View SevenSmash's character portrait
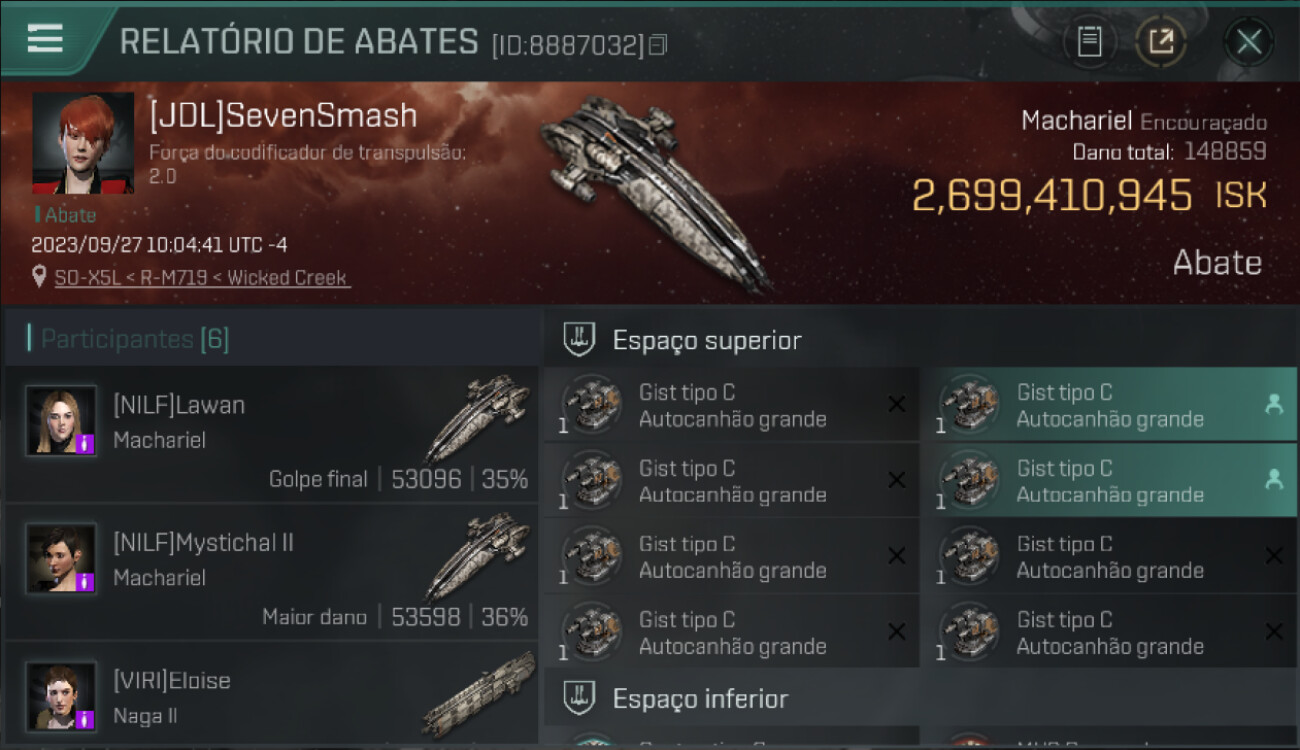The height and width of the screenshot is (750, 1300). coord(83,143)
